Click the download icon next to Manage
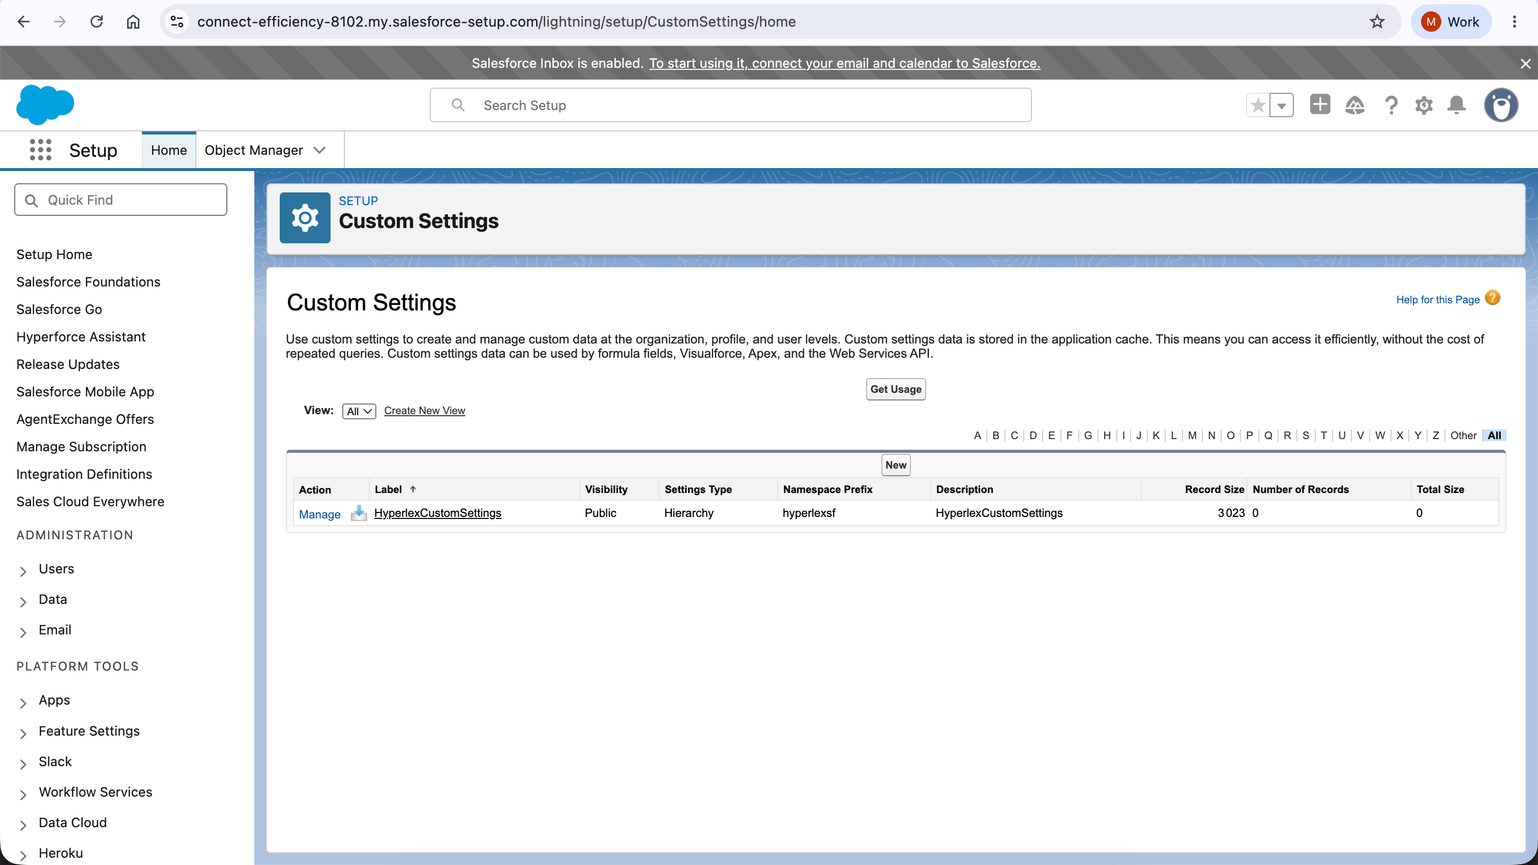This screenshot has width=1538, height=865. tap(359, 513)
